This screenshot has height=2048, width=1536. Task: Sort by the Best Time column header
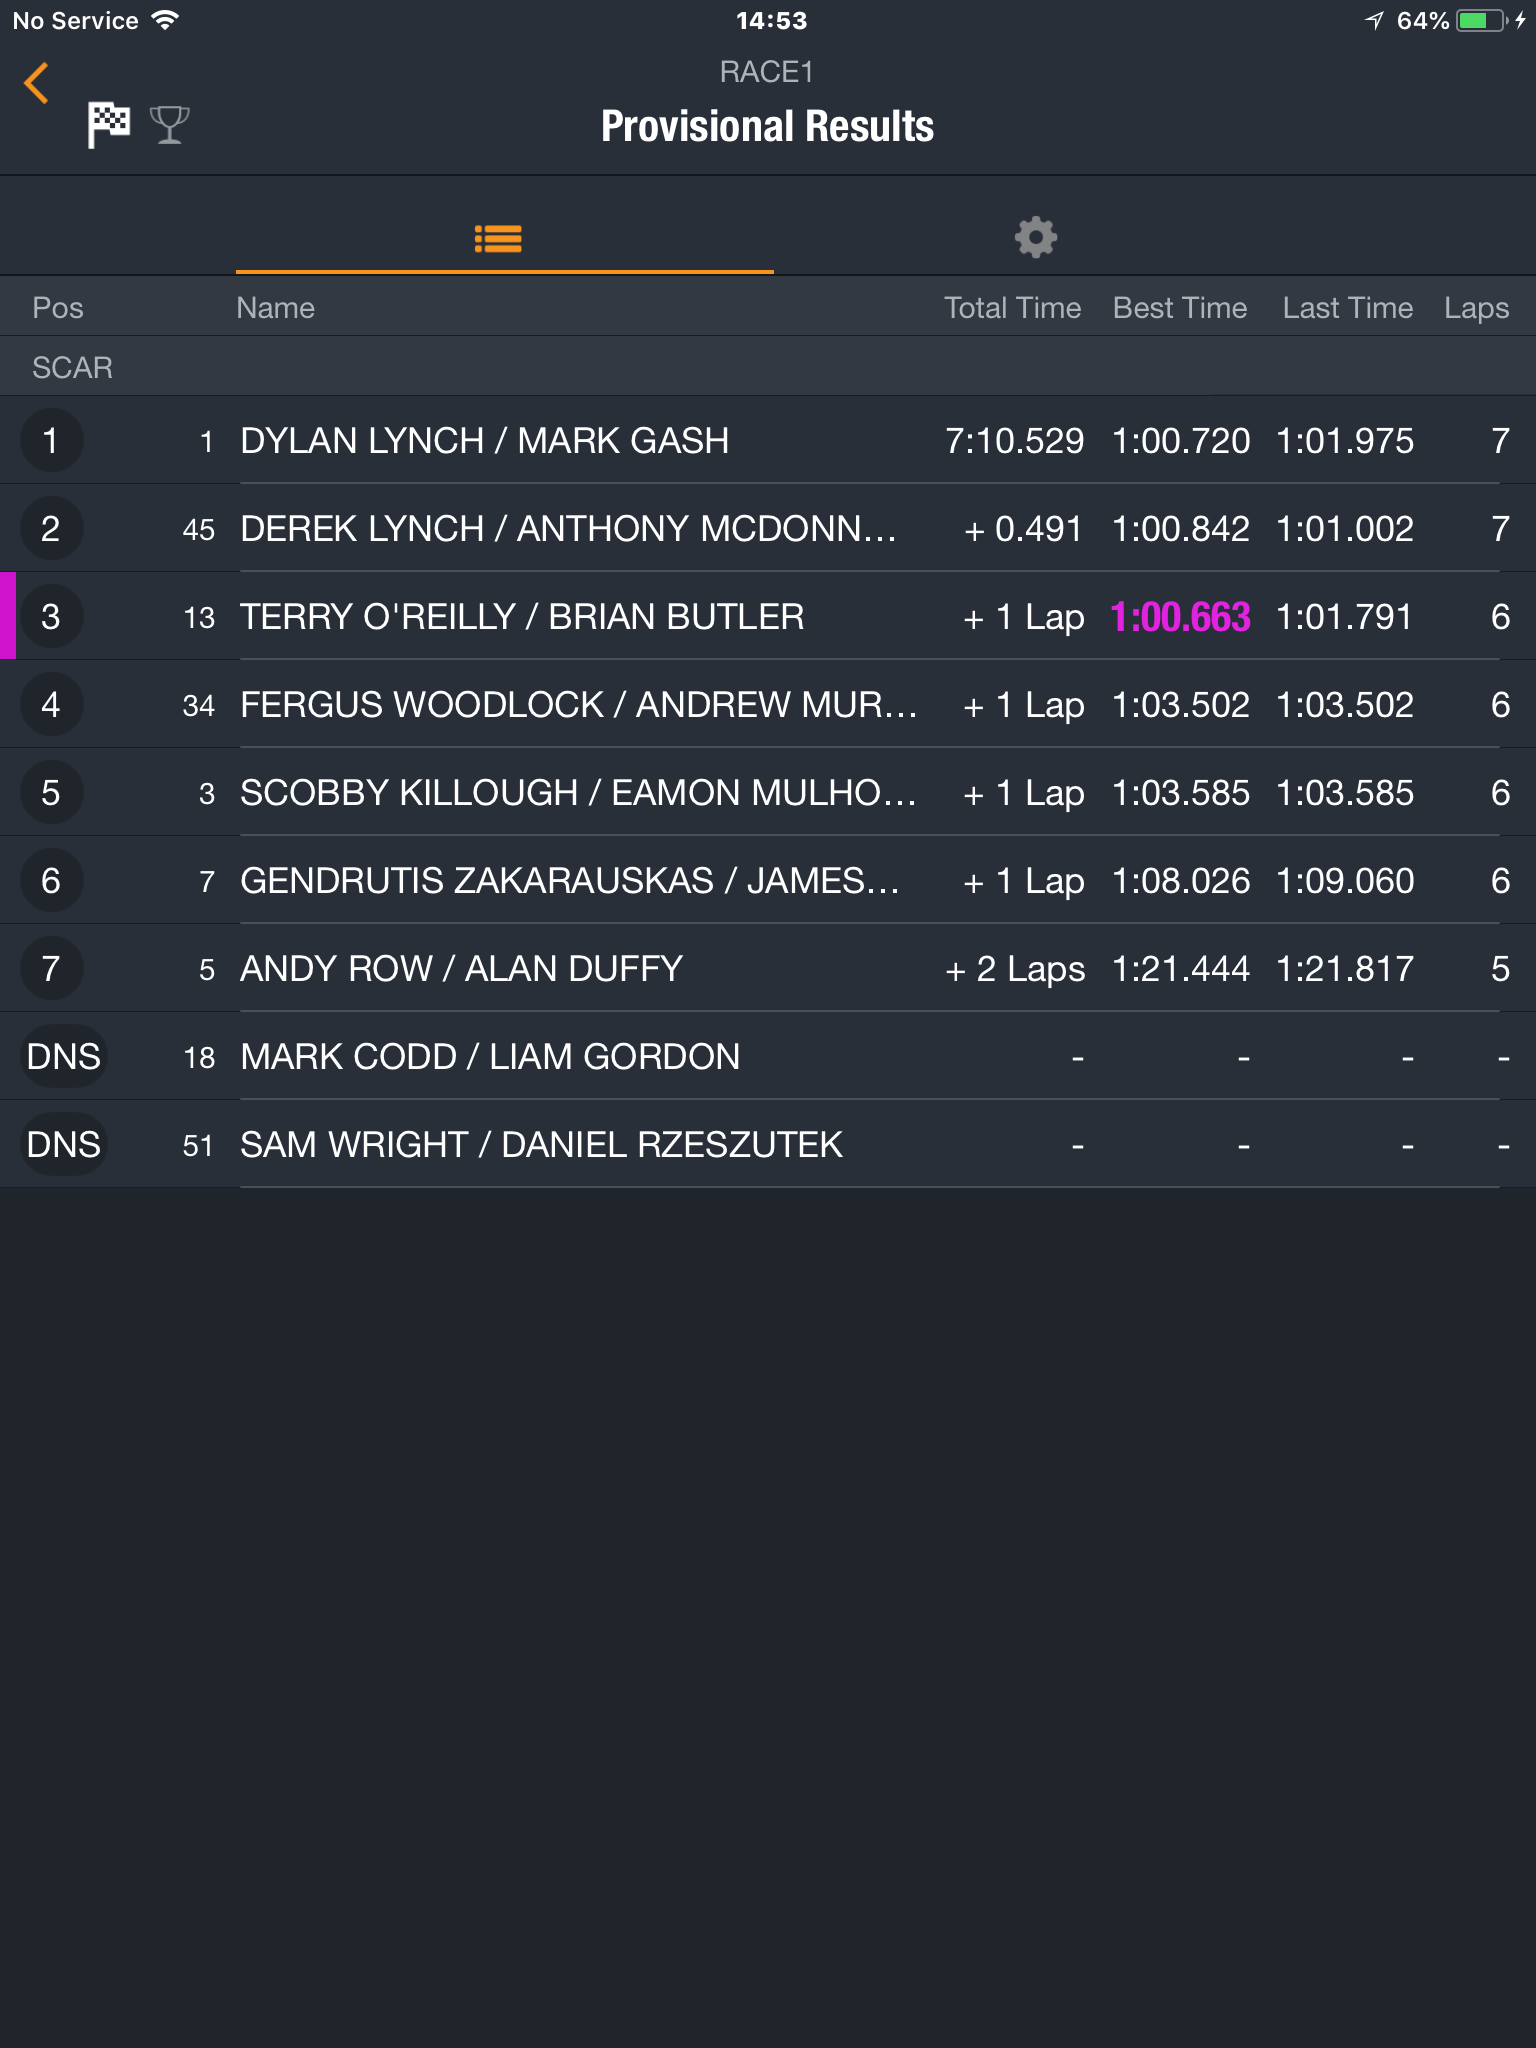(1180, 308)
